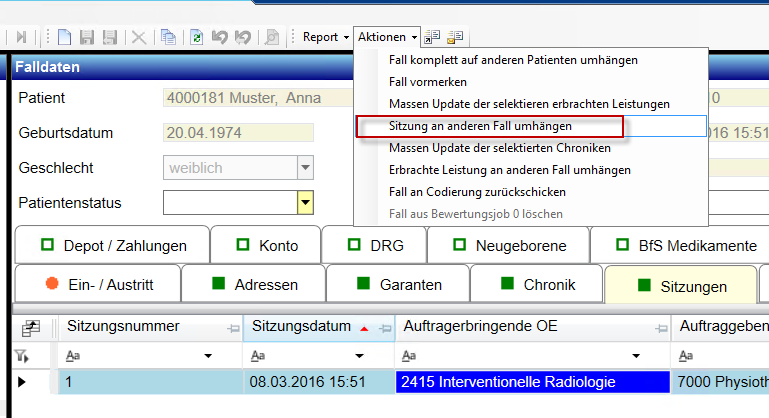Open the Ein- / Austritt tab
Image resolution: width=769 pixels, height=418 pixels.
pyautogui.click(x=98, y=284)
